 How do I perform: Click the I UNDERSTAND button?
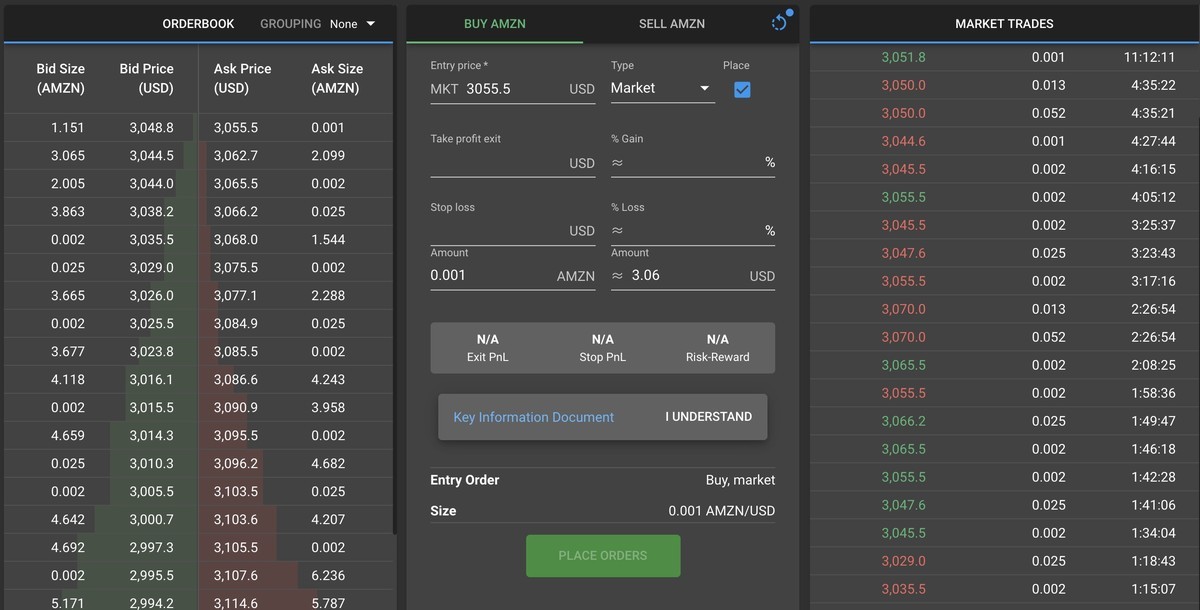[x=708, y=417]
